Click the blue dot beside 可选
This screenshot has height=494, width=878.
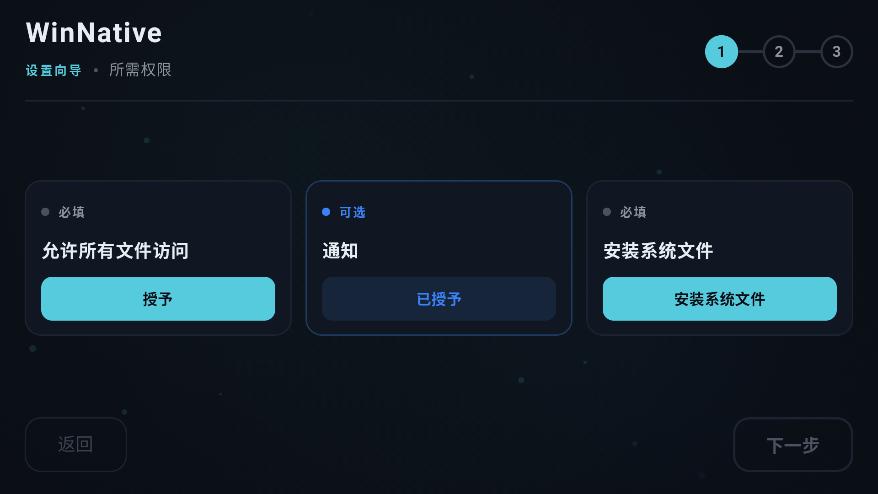326,212
